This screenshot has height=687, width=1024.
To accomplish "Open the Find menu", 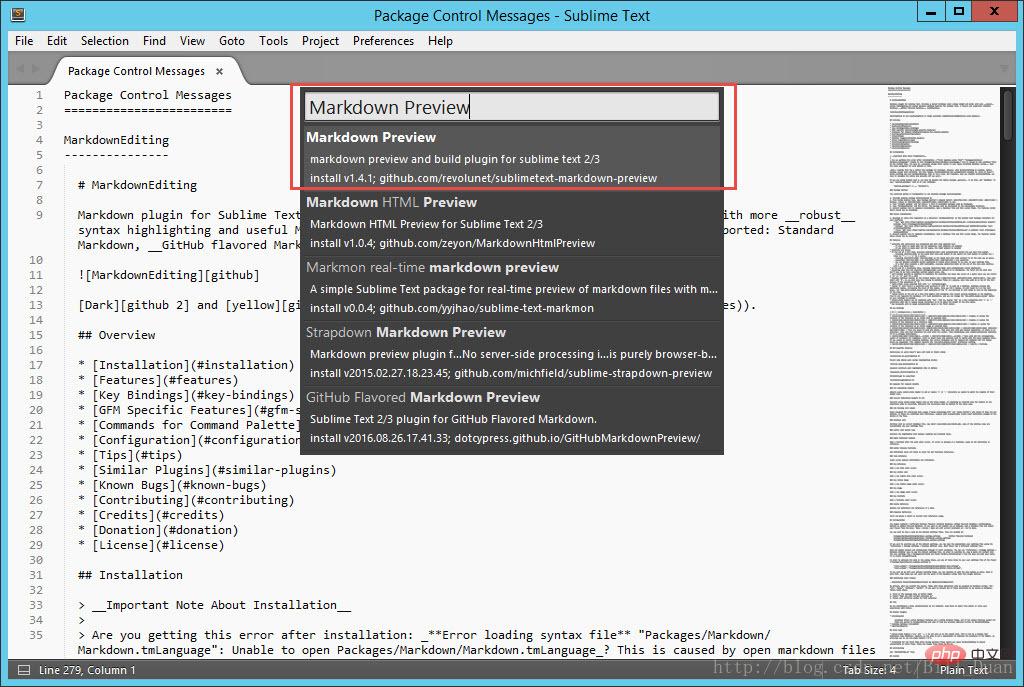I will pos(154,40).
